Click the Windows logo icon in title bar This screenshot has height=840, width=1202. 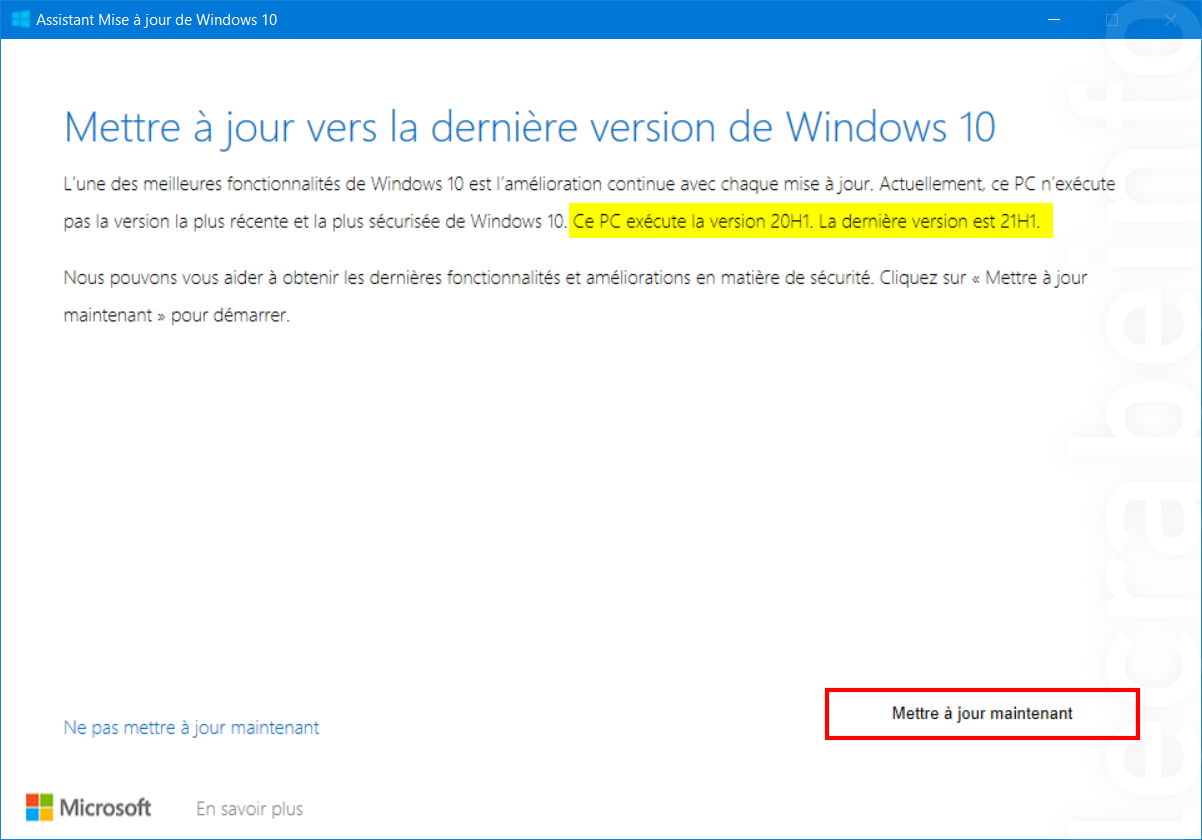20,19
